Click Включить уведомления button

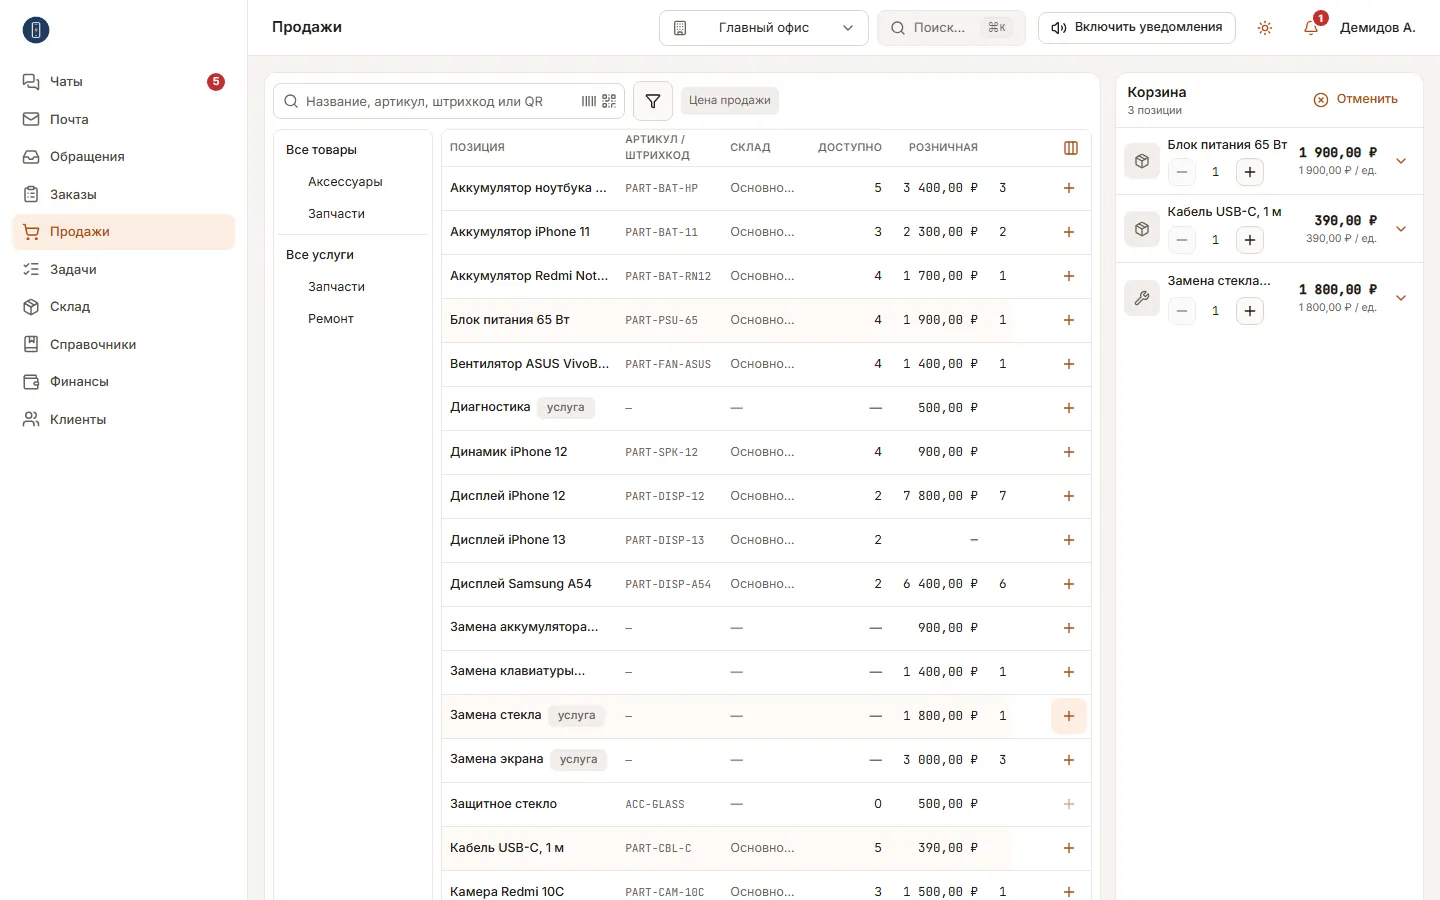point(1137,28)
